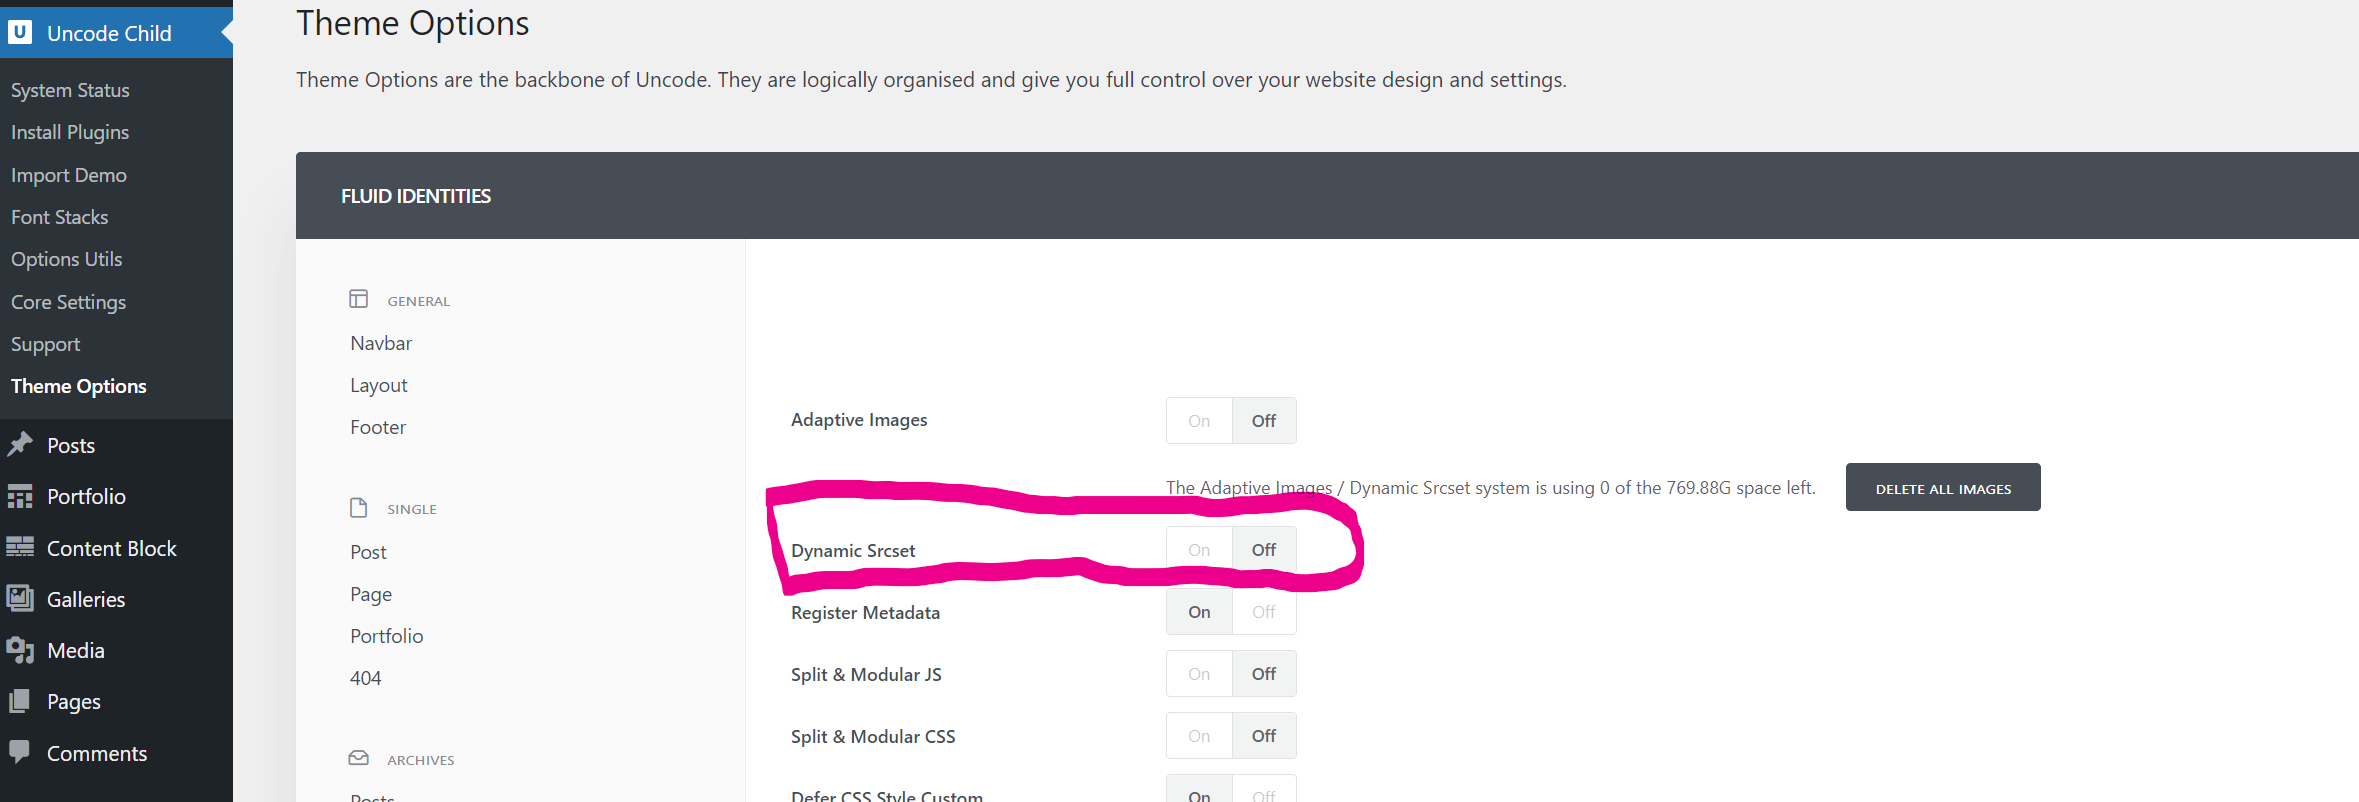Screen dimensions: 2359x802
Task: Click the General section layout icon
Action: (x=358, y=299)
